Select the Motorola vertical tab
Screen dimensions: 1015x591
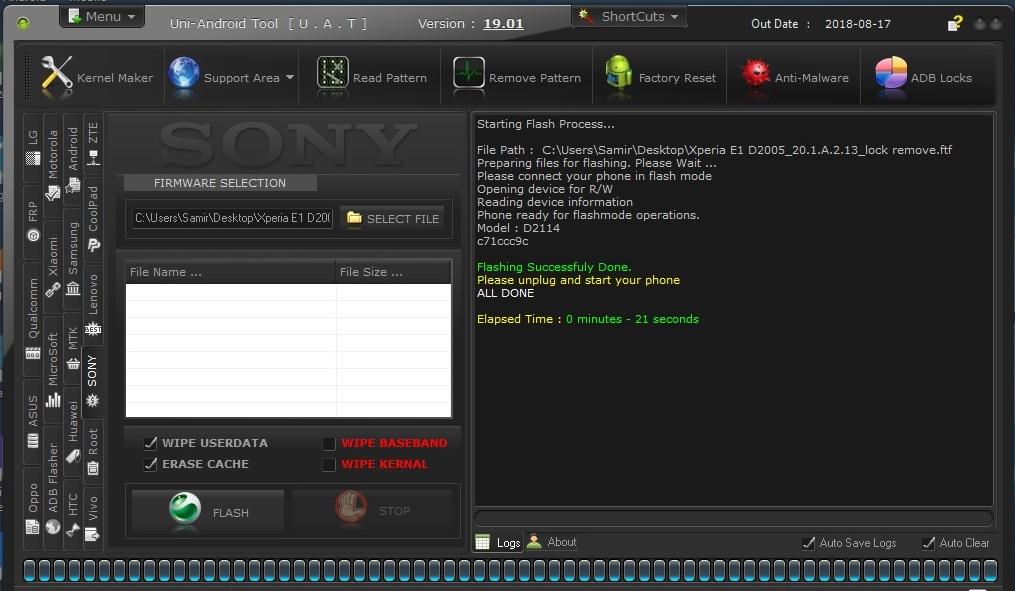[53, 164]
